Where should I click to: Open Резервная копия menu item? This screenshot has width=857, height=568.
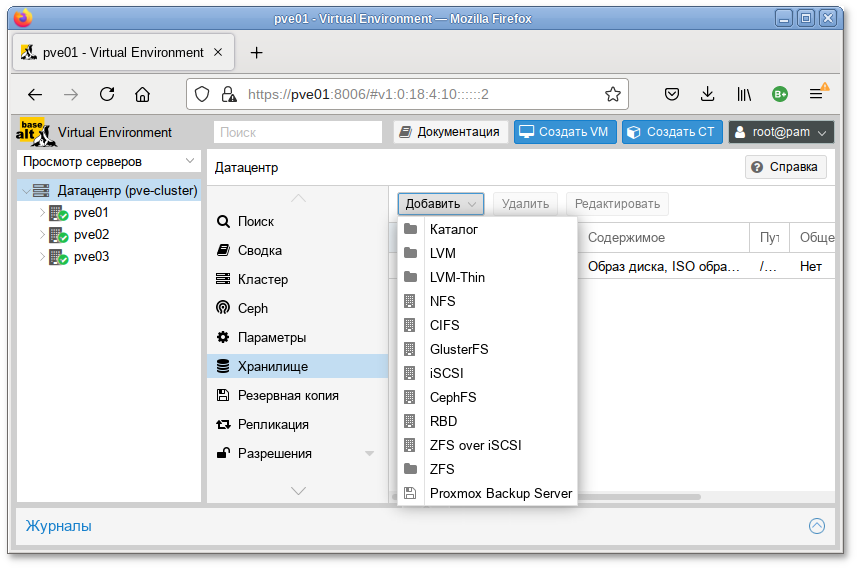pos(298,395)
